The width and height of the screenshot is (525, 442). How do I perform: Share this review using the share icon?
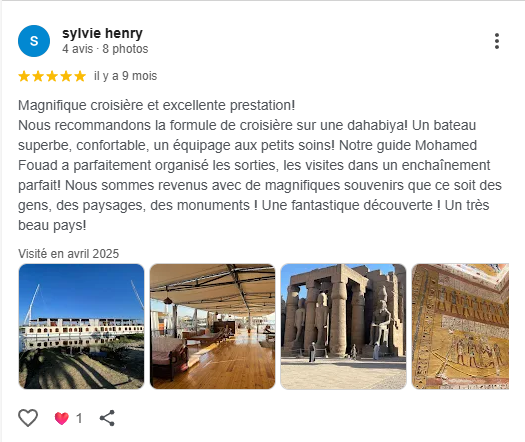point(107,418)
